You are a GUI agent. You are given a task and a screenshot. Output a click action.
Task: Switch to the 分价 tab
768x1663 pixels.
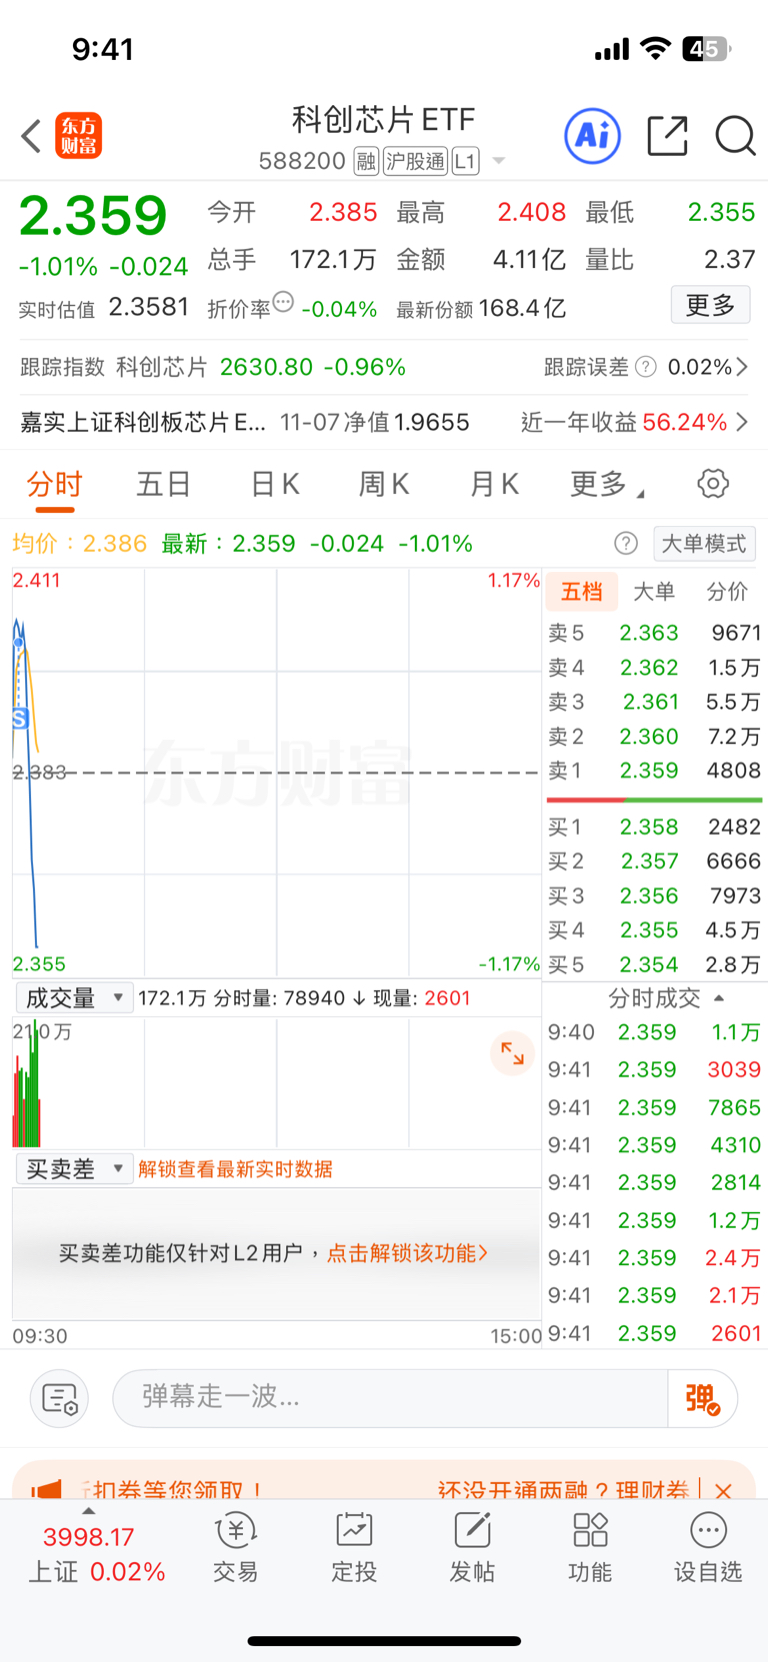click(727, 592)
